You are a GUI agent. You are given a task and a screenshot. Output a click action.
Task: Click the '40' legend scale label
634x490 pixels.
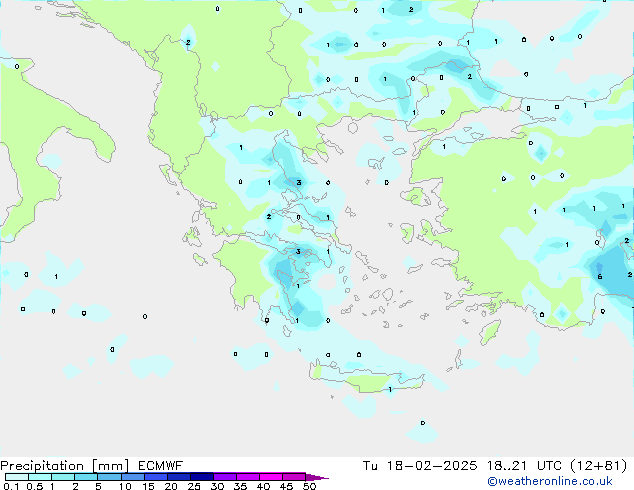pos(263,486)
